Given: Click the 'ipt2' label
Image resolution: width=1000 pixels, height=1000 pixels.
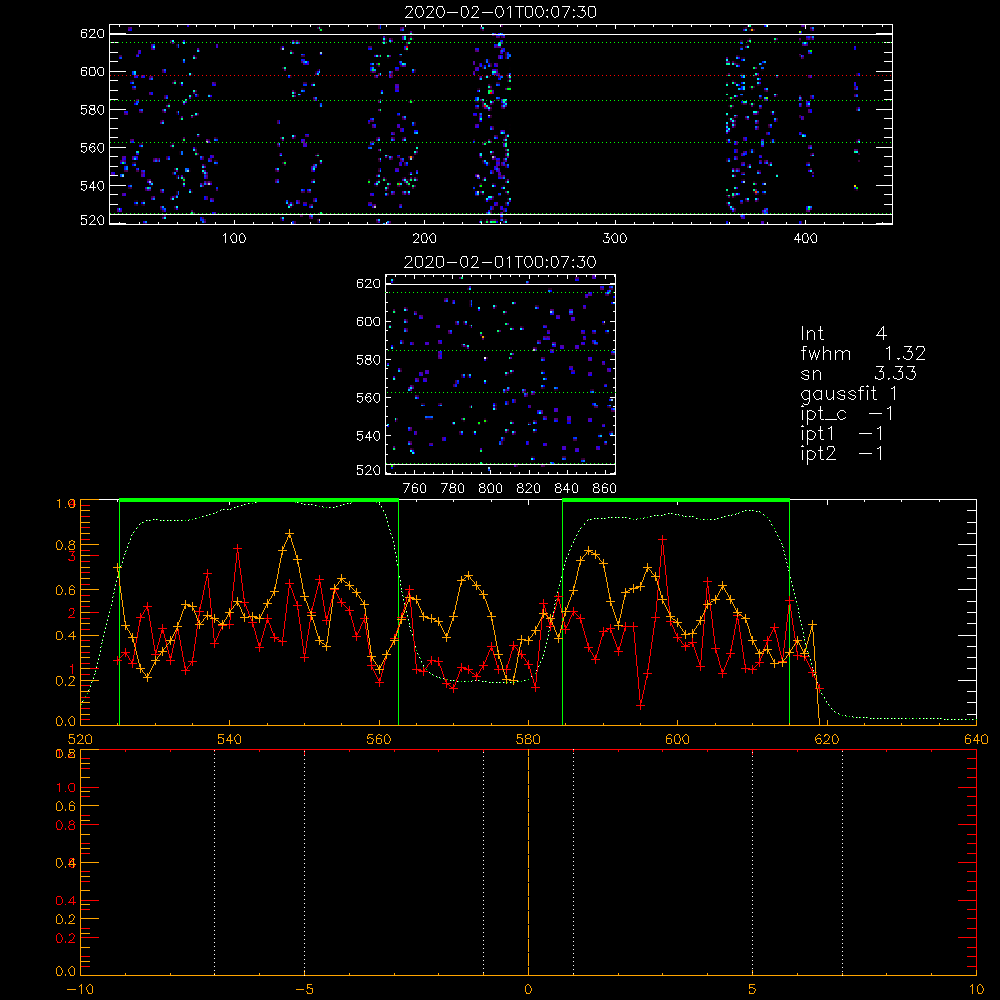Looking at the screenshot, I should [x=818, y=453].
